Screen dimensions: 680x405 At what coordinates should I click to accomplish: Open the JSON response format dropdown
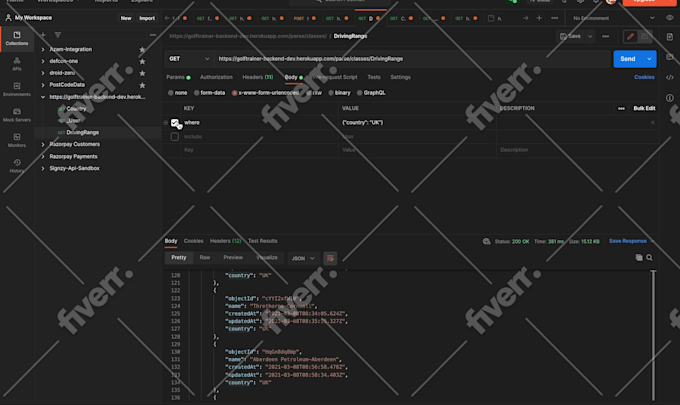click(x=303, y=258)
